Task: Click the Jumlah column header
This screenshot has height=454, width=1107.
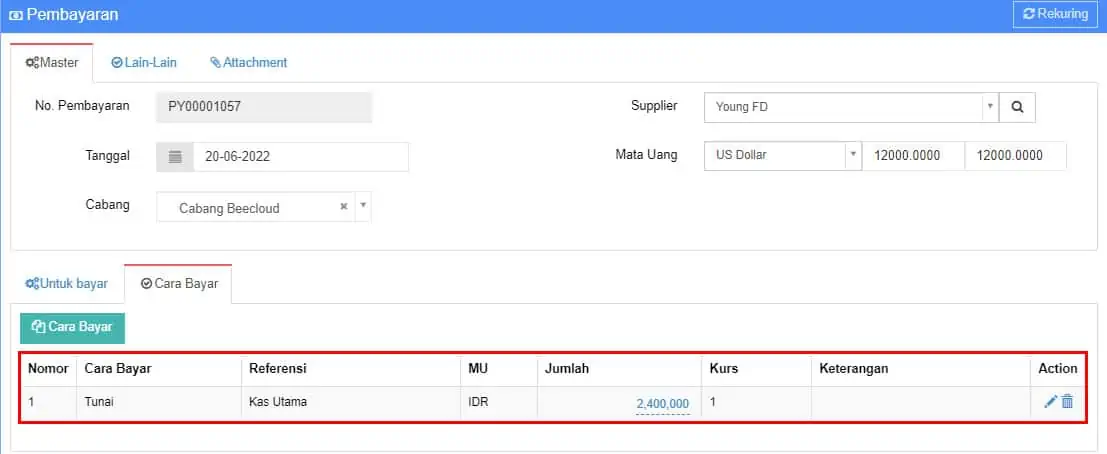Action: 619,369
